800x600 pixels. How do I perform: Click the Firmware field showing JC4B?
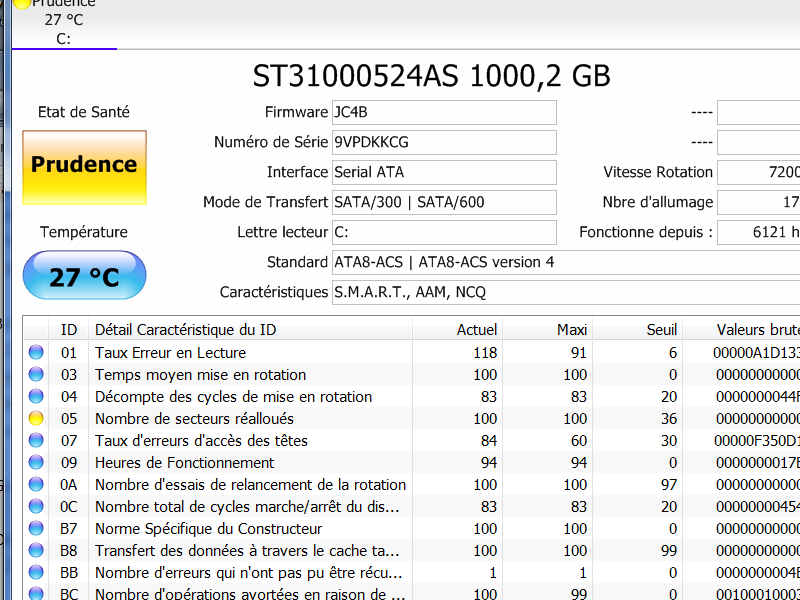pyautogui.click(x=444, y=112)
